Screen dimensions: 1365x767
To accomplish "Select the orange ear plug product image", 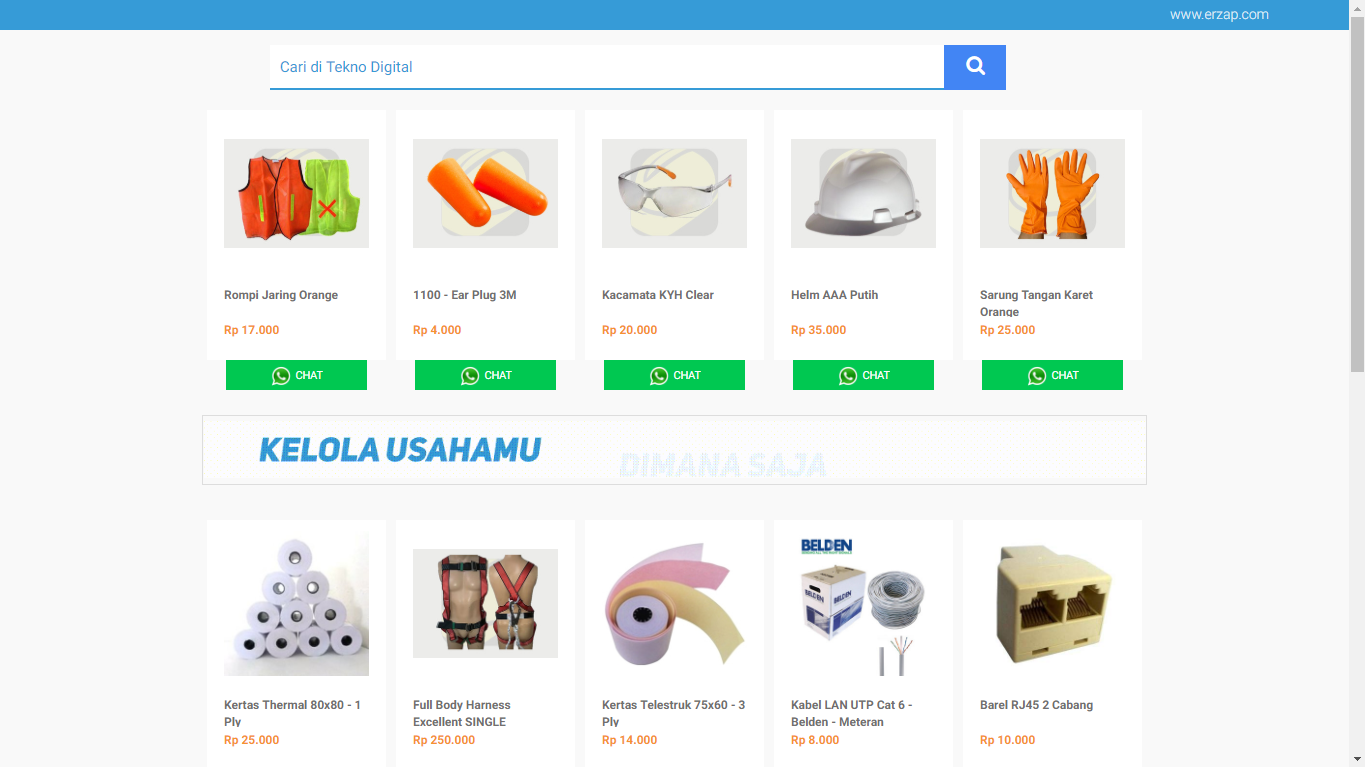I will pos(485,193).
